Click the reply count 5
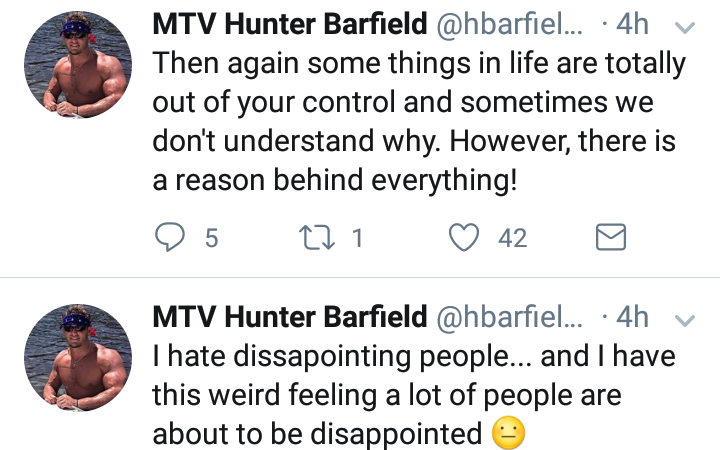The width and height of the screenshot is (720, 450). pos(211,238)
